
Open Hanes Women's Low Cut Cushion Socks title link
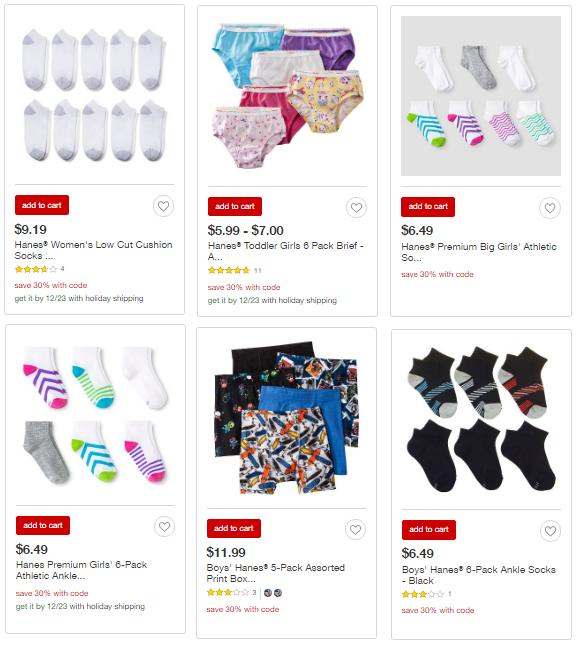pyautogui.click(x=93, y=250)
